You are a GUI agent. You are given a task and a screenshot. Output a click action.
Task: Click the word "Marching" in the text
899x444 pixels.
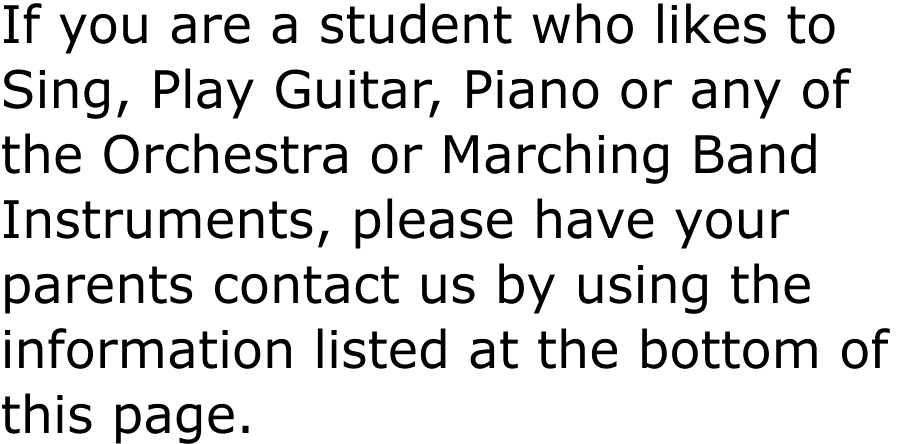tap(556, 159)
